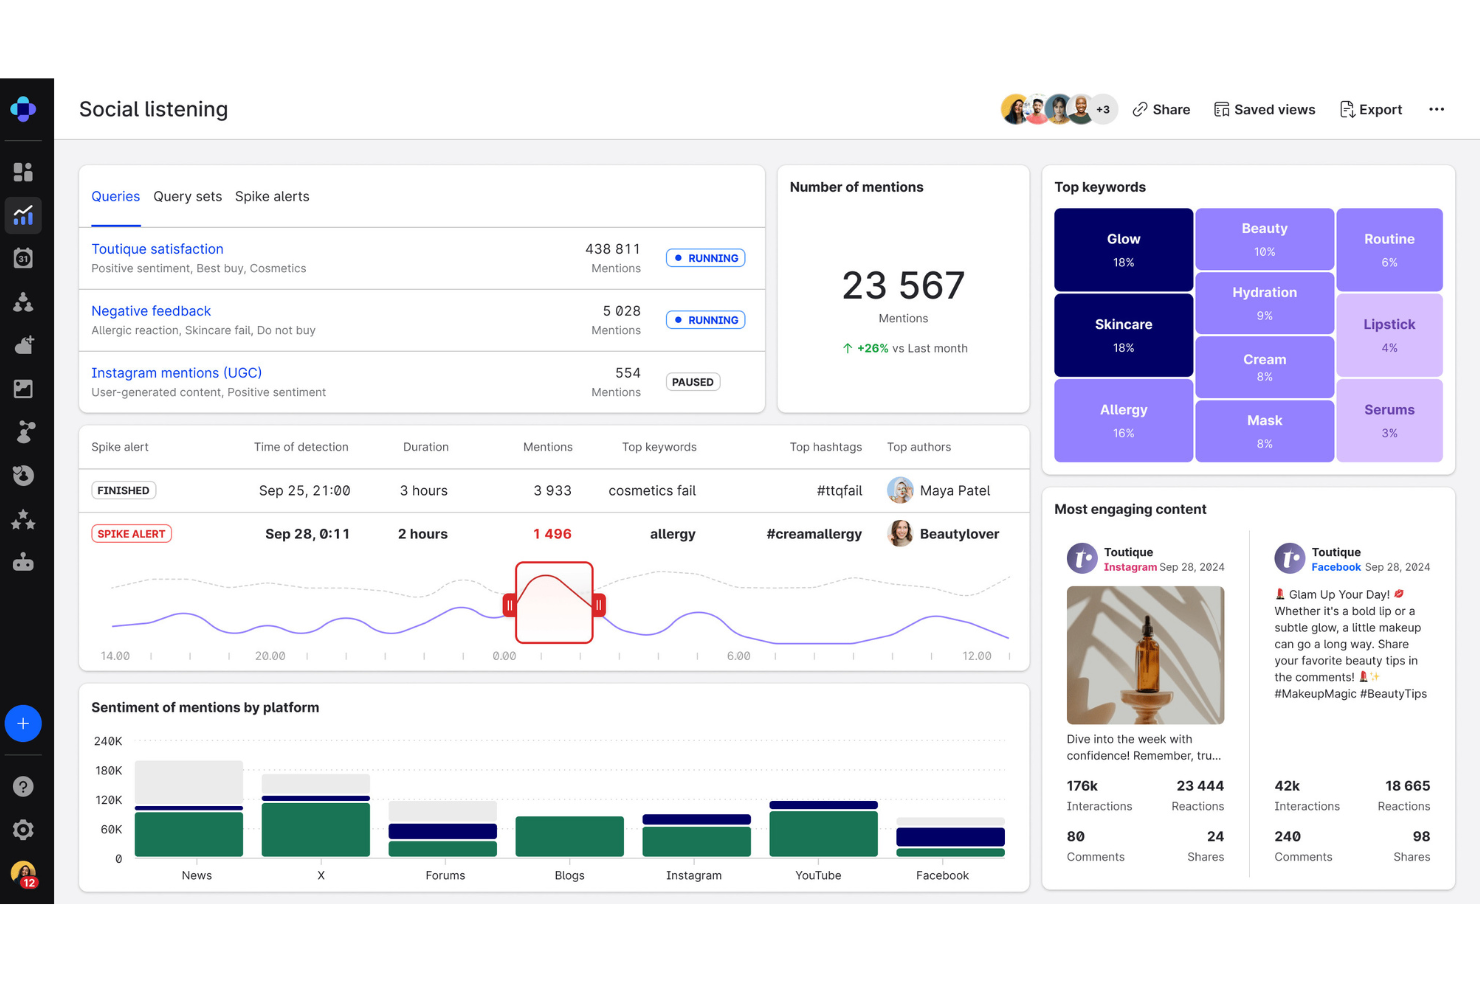Open the Saved views panel
1480x987 pixels.
click(1263, 109)
